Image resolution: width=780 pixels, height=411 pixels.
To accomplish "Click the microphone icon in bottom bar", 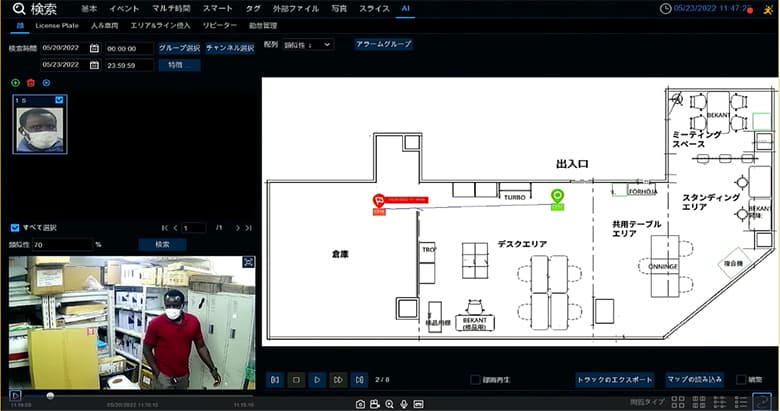I will coord(404,404).
